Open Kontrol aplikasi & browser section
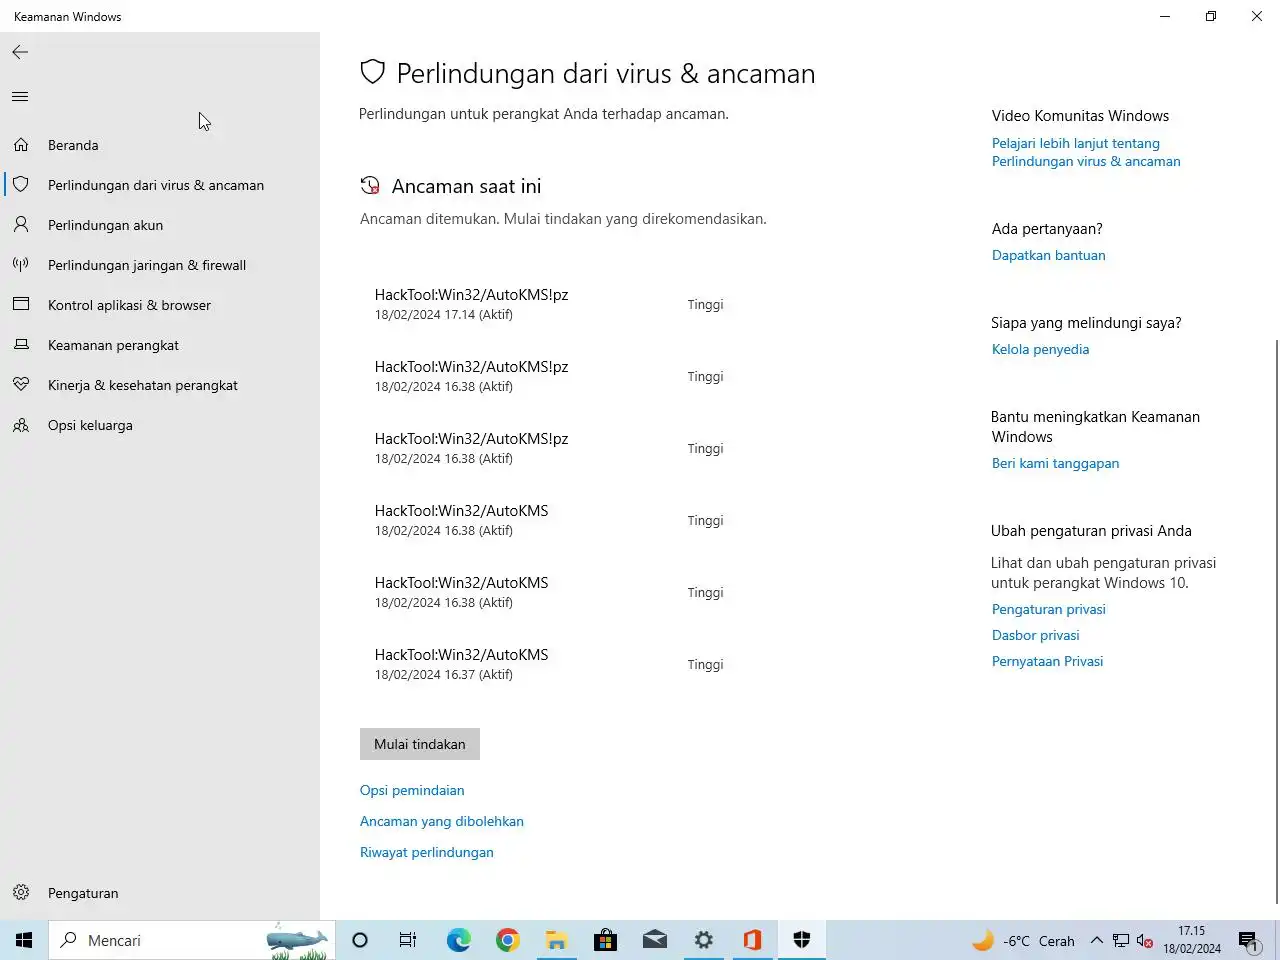This screenshot has width=1280, height=960. coord(160,305)
